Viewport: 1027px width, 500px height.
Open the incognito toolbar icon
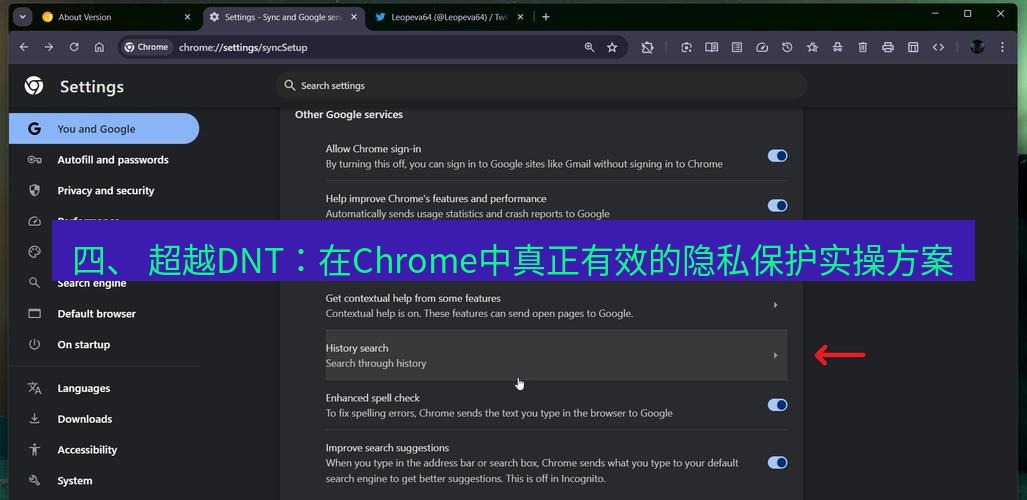point(838,47)
